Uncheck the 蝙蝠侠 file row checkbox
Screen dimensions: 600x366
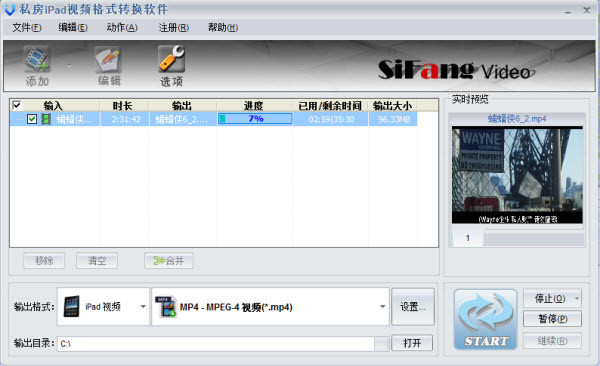coord(32,119)
